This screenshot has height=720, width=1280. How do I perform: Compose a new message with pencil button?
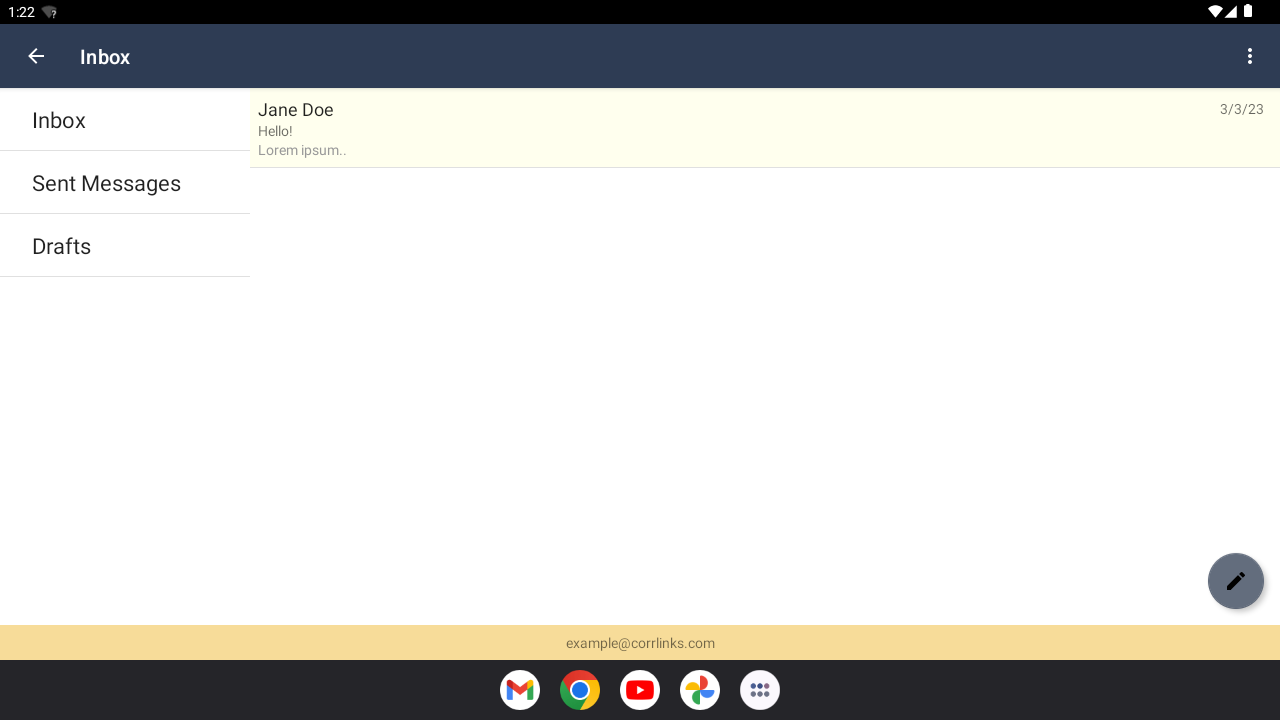[1236, 581]
